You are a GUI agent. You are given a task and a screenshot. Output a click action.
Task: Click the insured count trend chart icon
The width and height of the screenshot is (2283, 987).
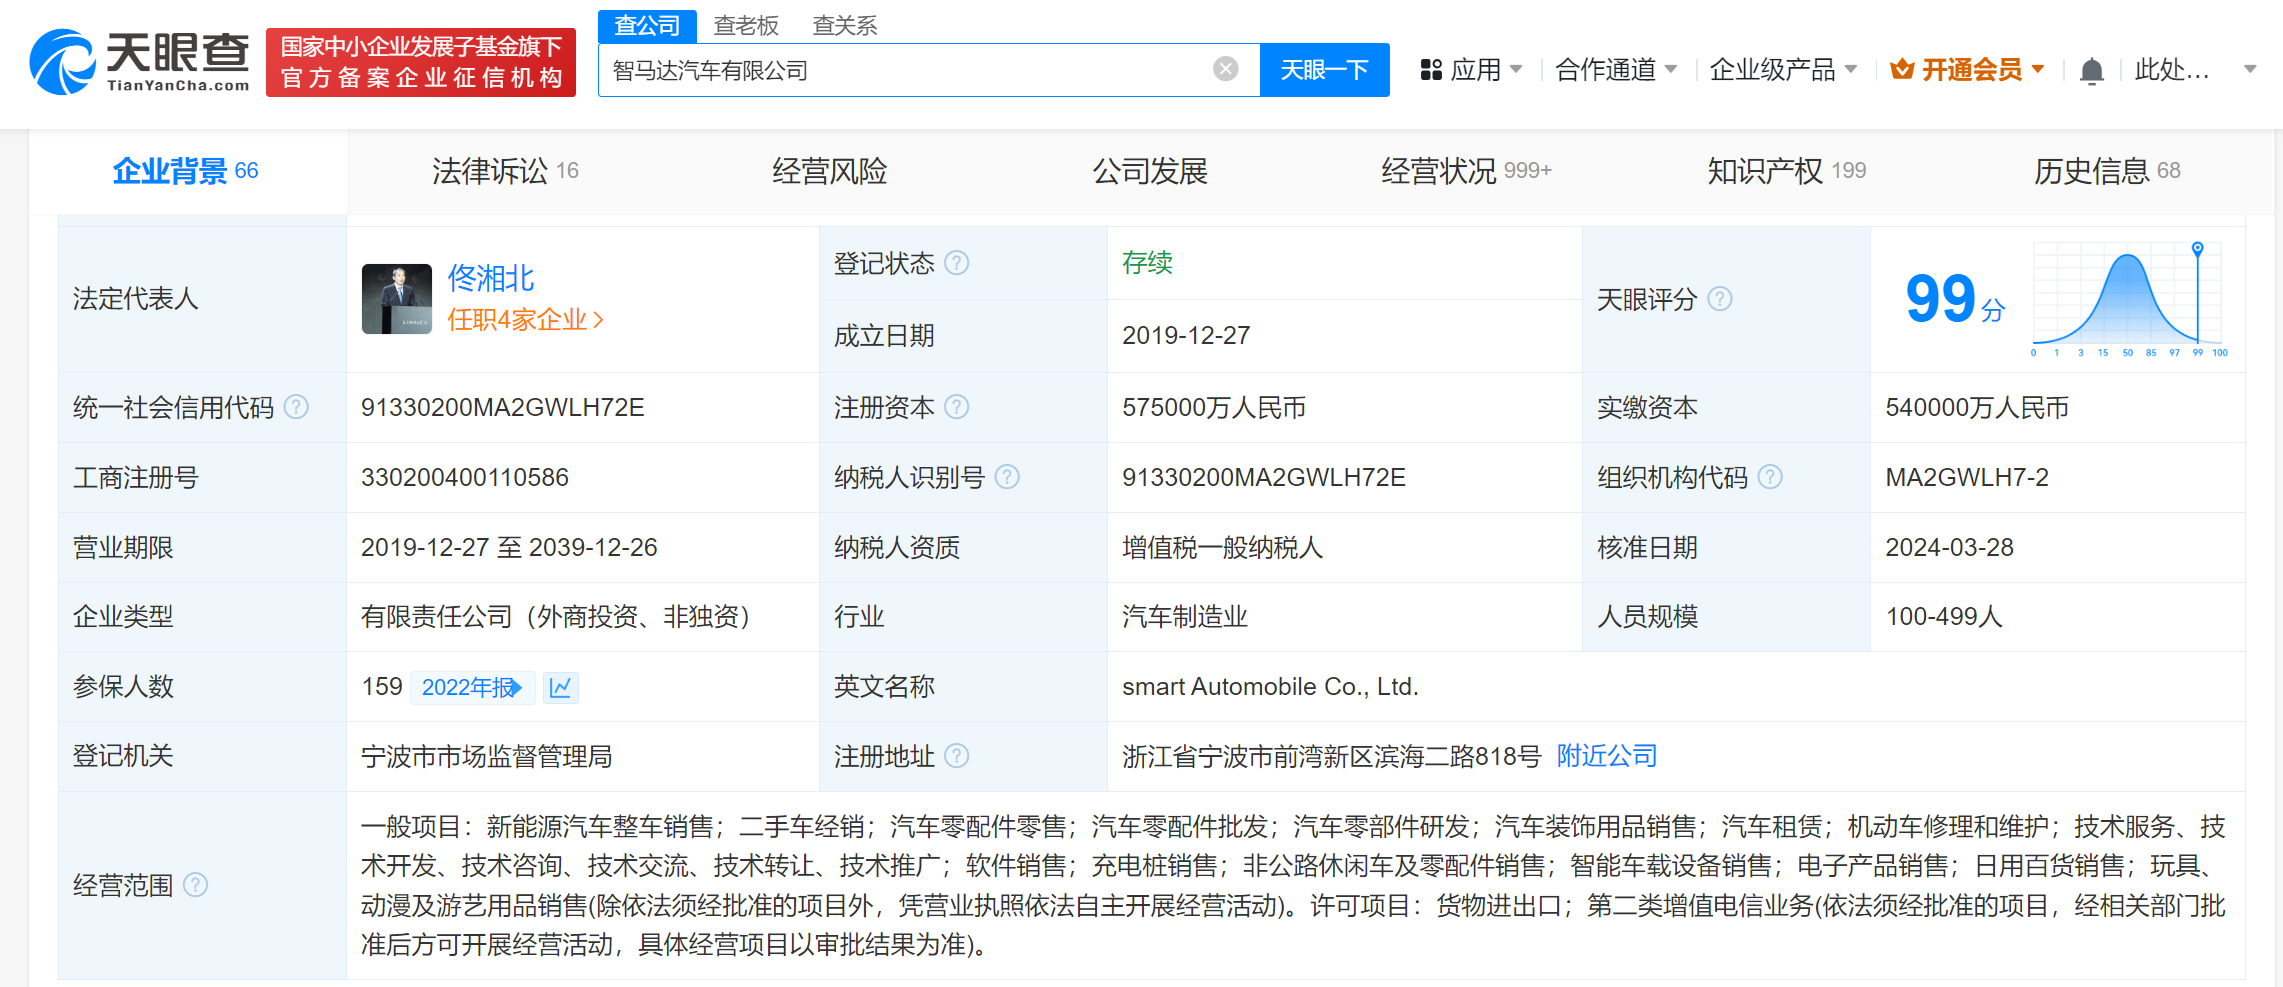[561, 688]
